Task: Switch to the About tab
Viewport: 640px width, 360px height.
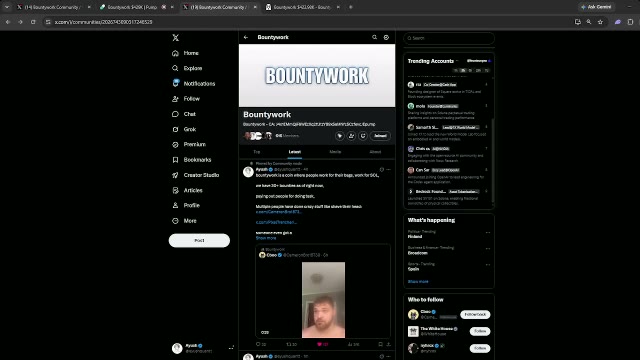Action: (375, 152)
